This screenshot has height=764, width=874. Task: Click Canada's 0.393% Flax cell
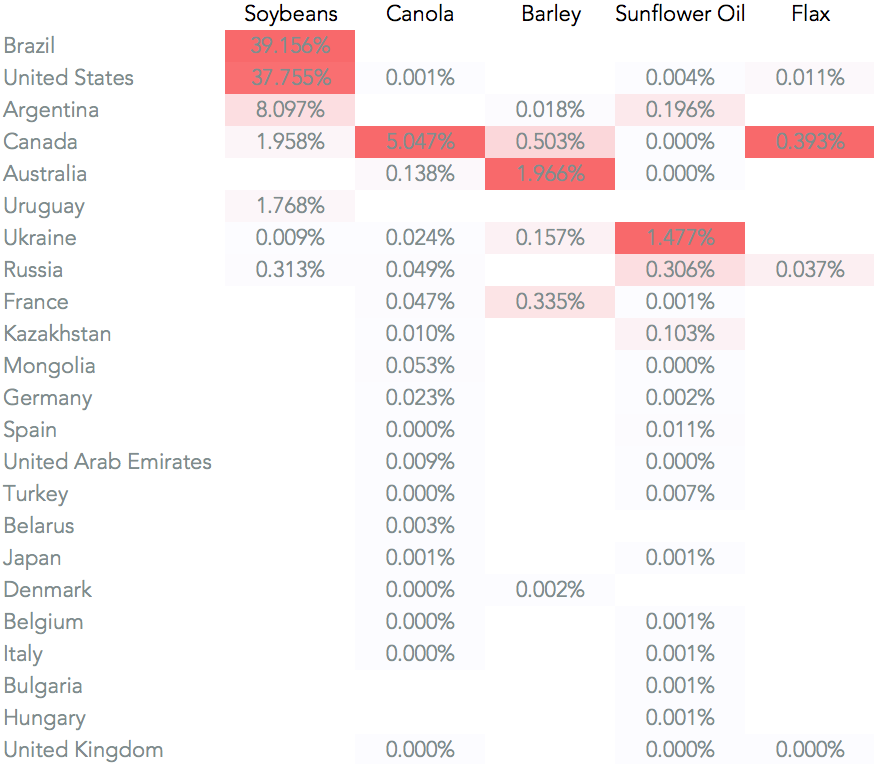coord(809,142)
